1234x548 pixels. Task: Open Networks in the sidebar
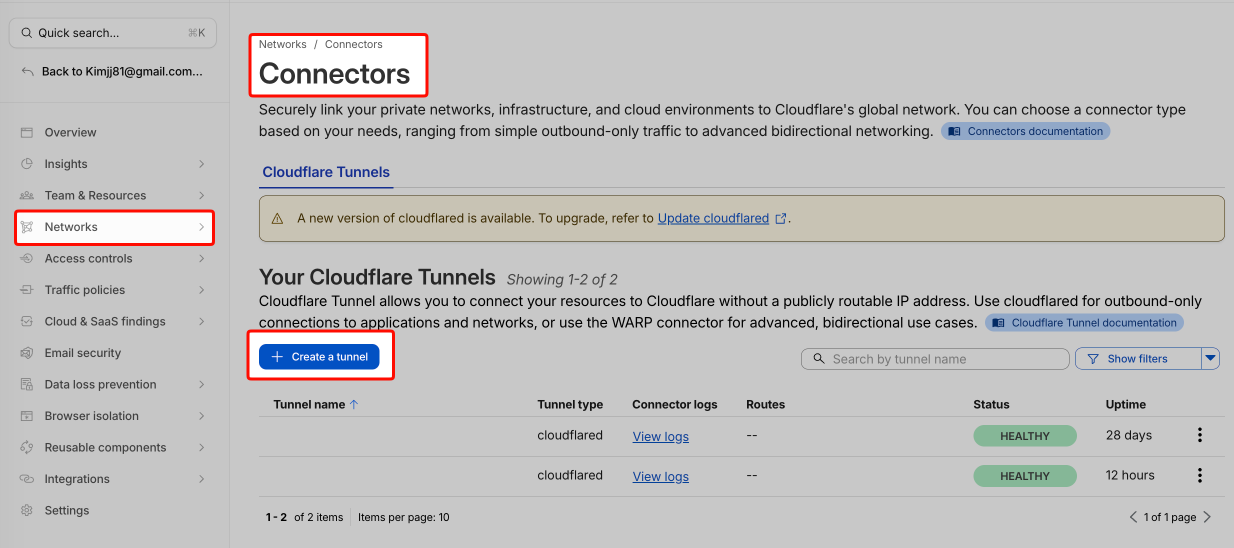[x=114, y=227]
